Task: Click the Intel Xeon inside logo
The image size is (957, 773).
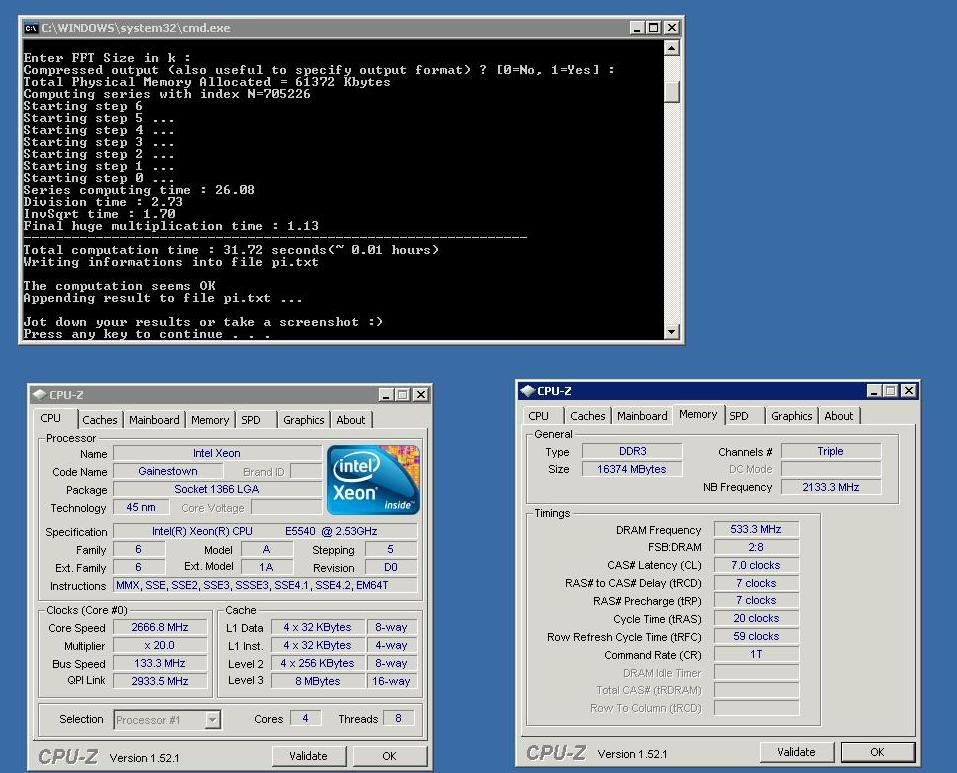Action: [x=373, y=480]
